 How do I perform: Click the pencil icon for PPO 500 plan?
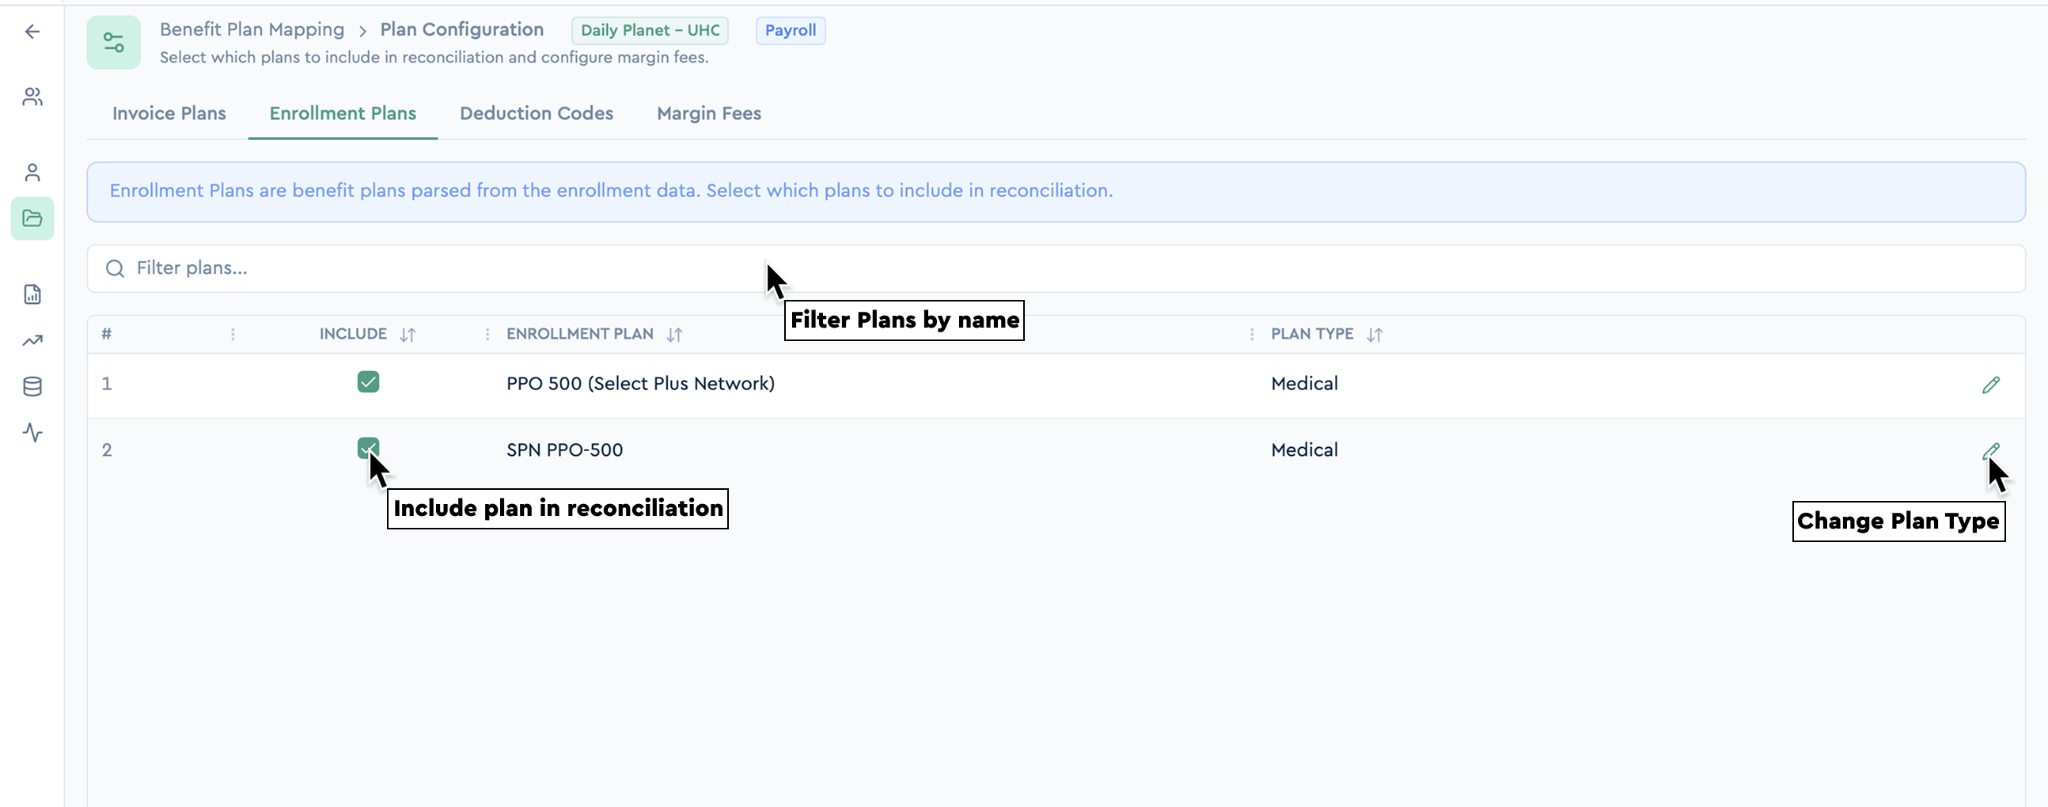[1991, 385]
